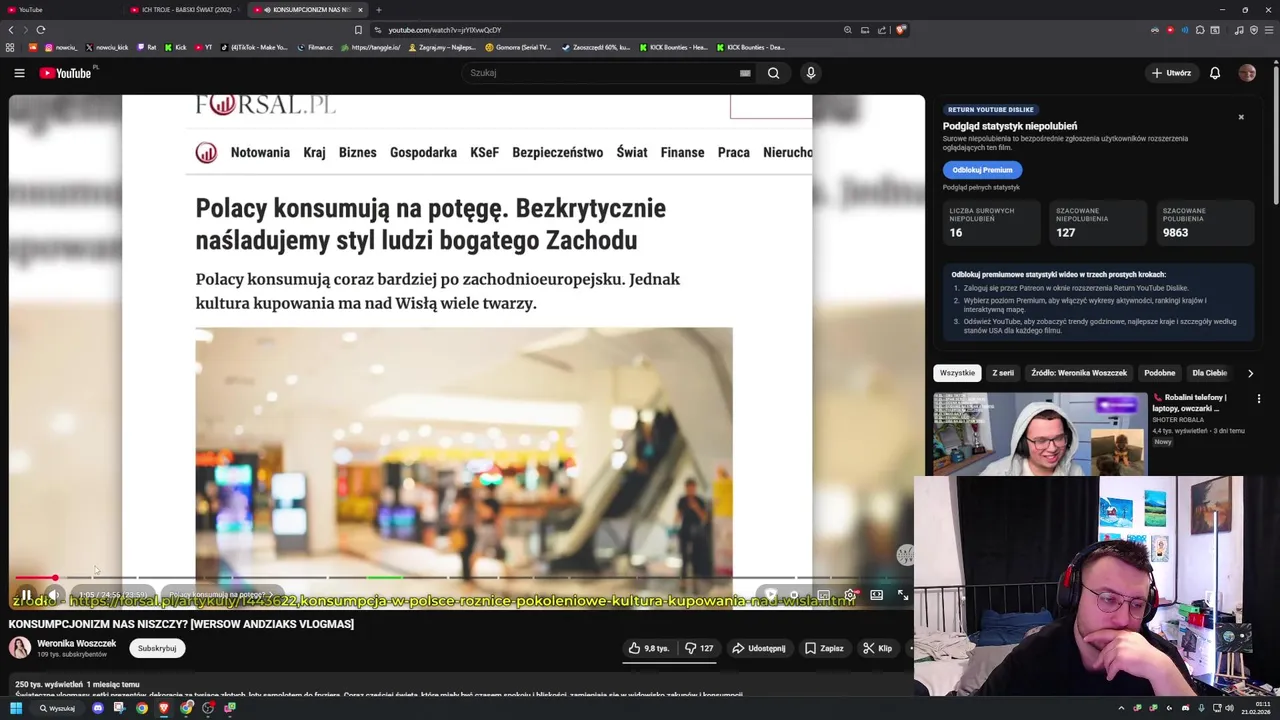This screenshot has height=720, width=1280.
Task: Click the browser address bar URL
Action: 445,30
